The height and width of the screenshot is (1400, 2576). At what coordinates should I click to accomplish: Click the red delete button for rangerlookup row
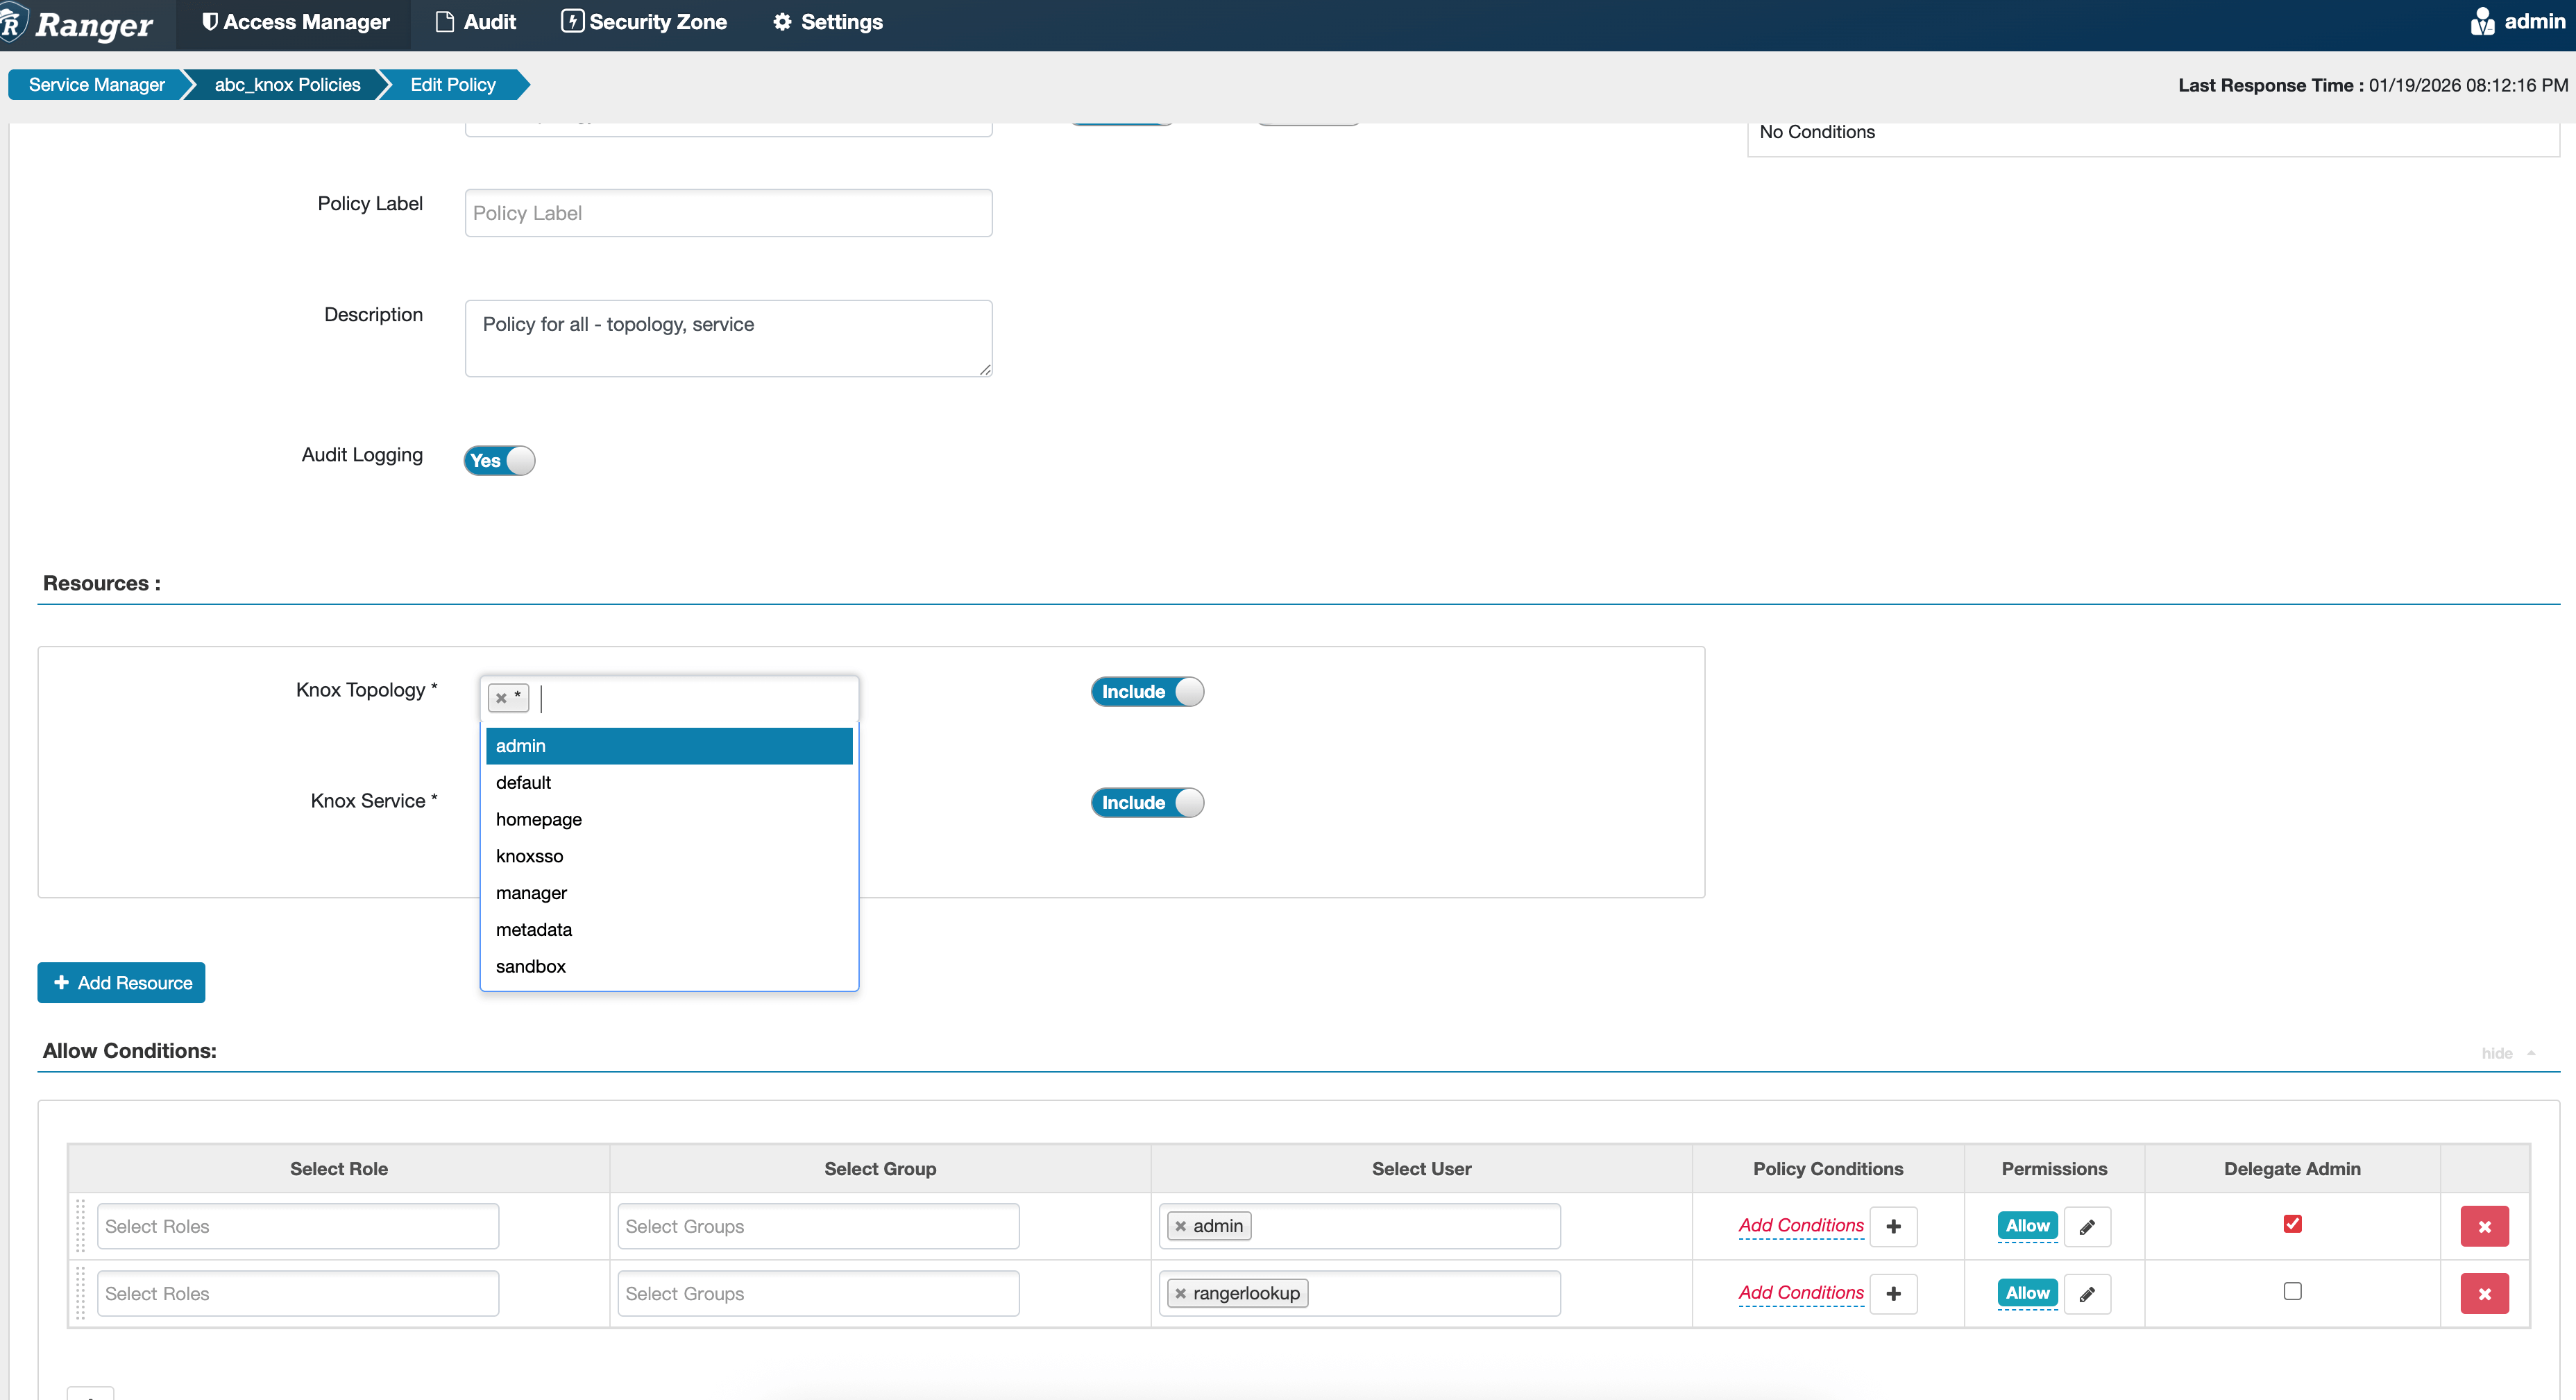pyautogui.click(x=2484, y=1293)
